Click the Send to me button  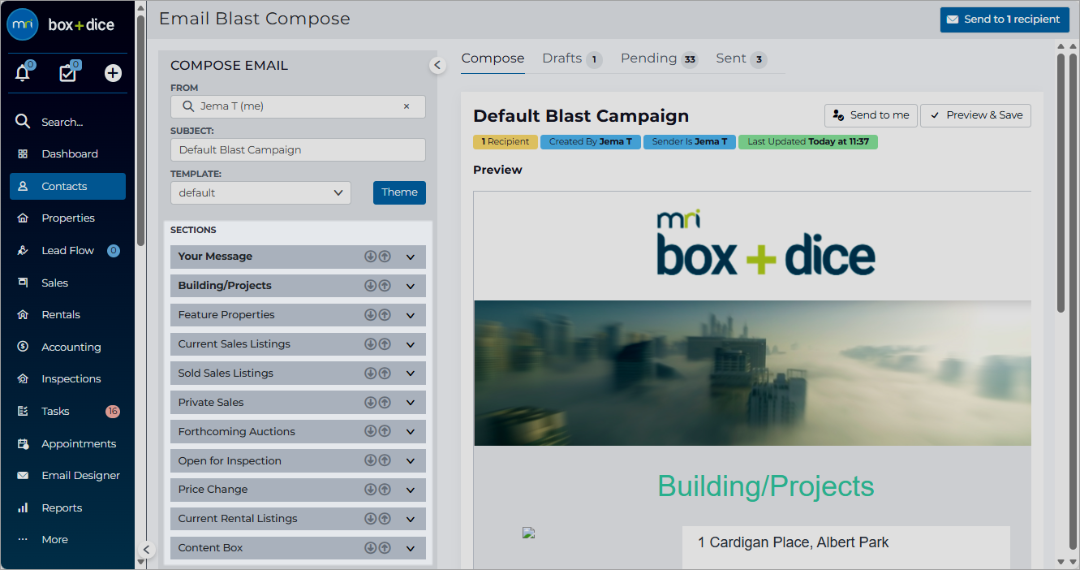[871, 116]
